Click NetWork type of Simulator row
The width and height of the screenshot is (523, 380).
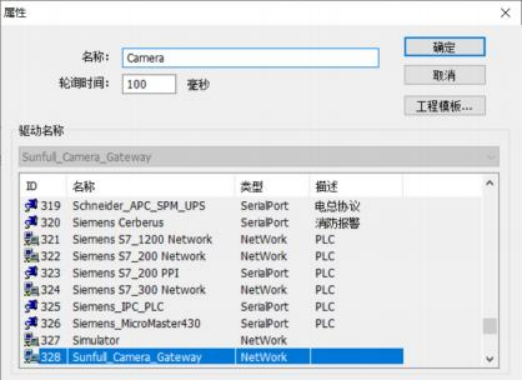264,340
